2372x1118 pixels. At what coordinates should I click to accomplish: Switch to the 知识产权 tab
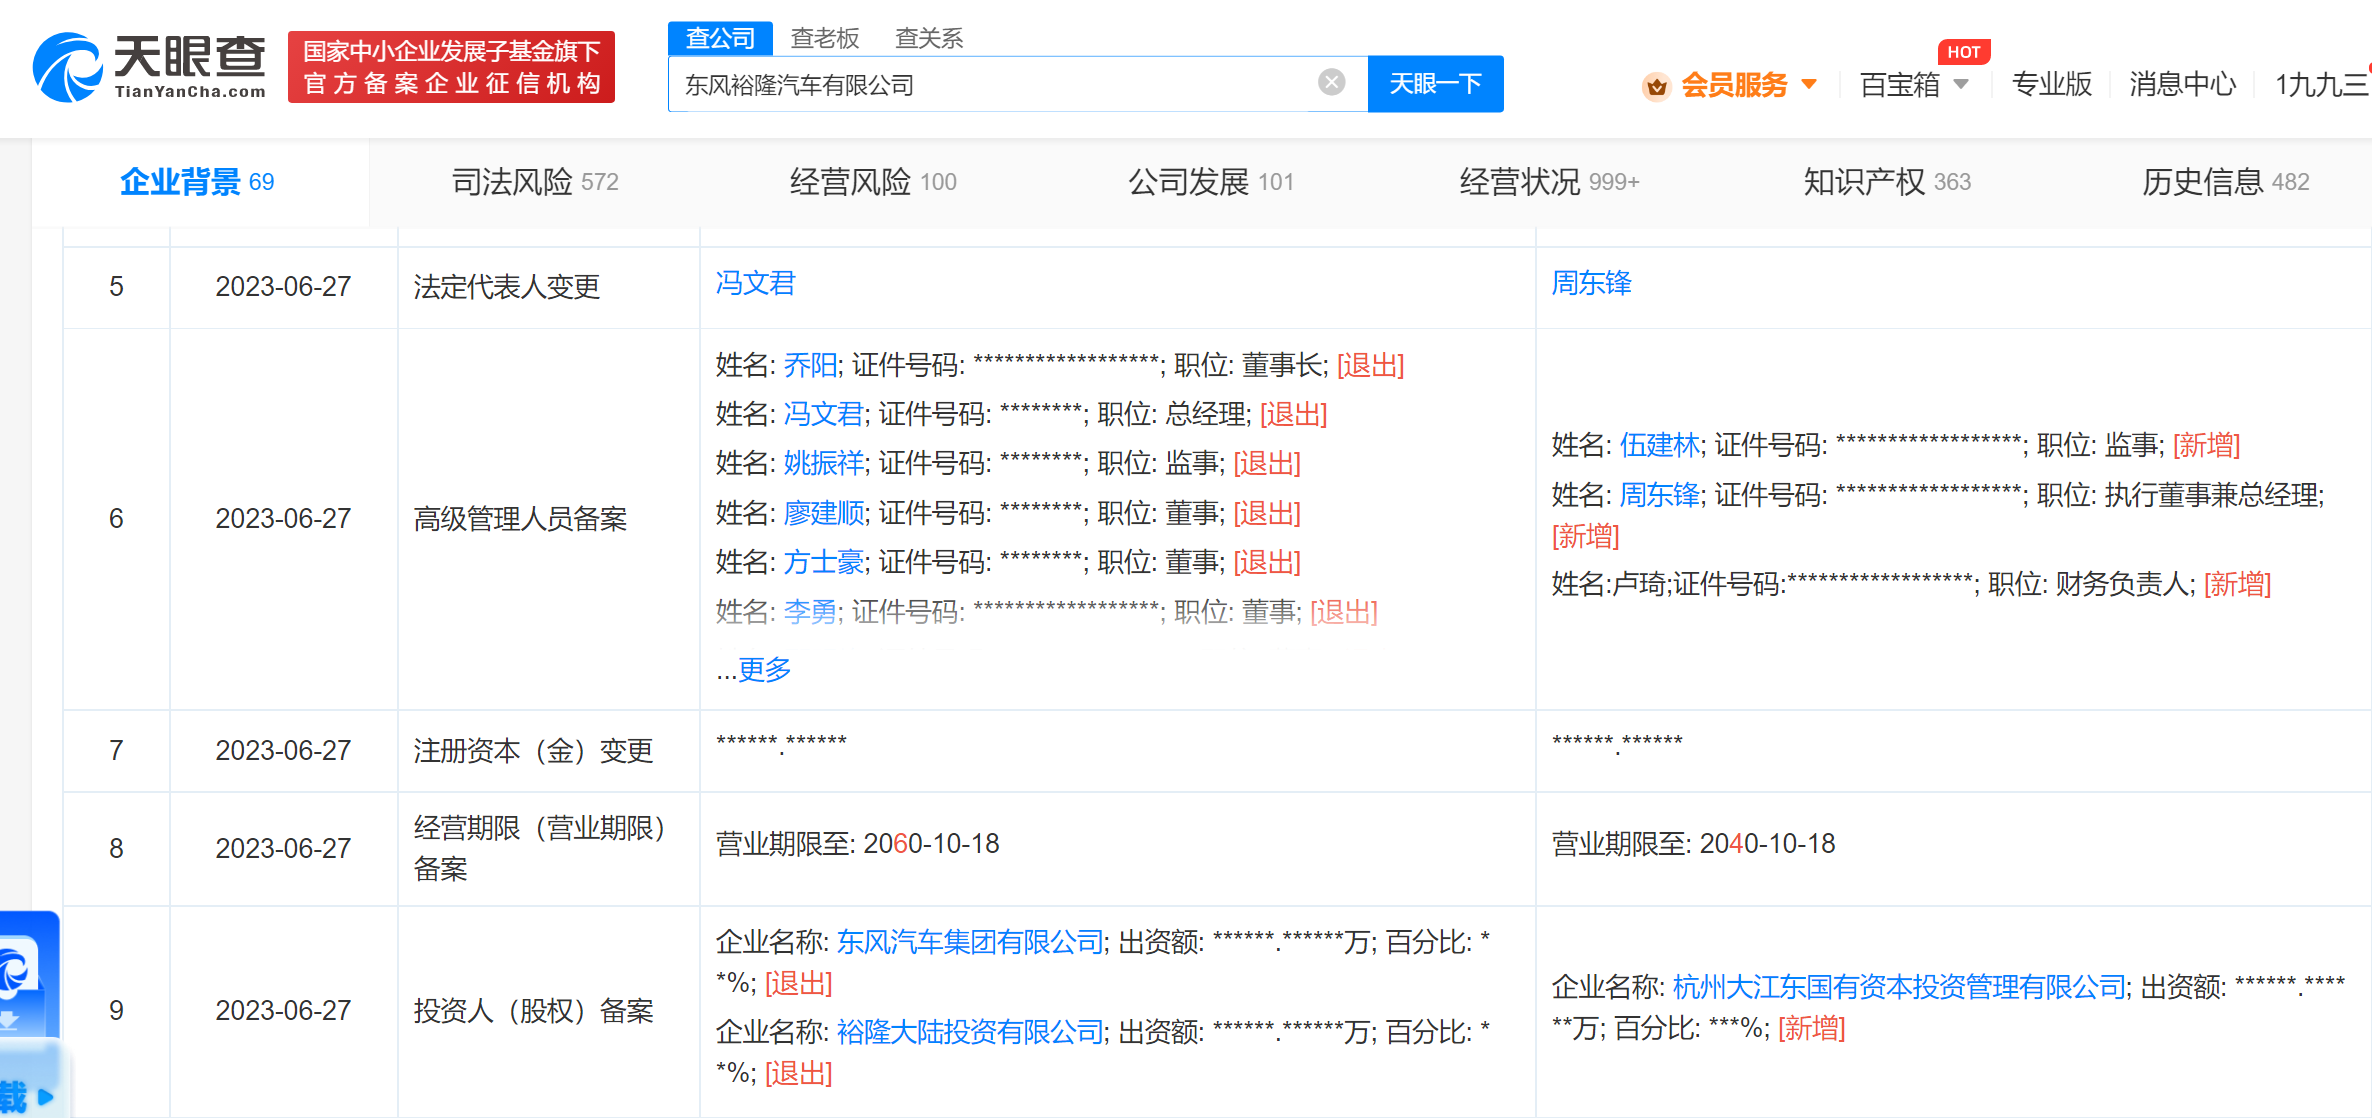1887,182
